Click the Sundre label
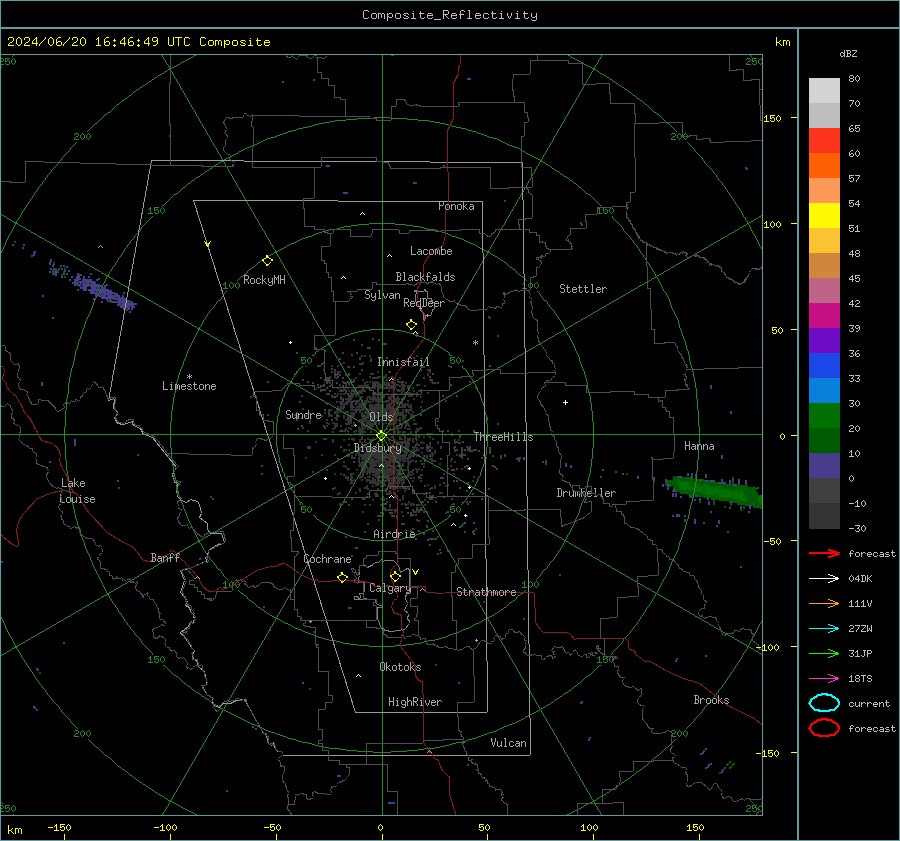 [x=303, y=414]
